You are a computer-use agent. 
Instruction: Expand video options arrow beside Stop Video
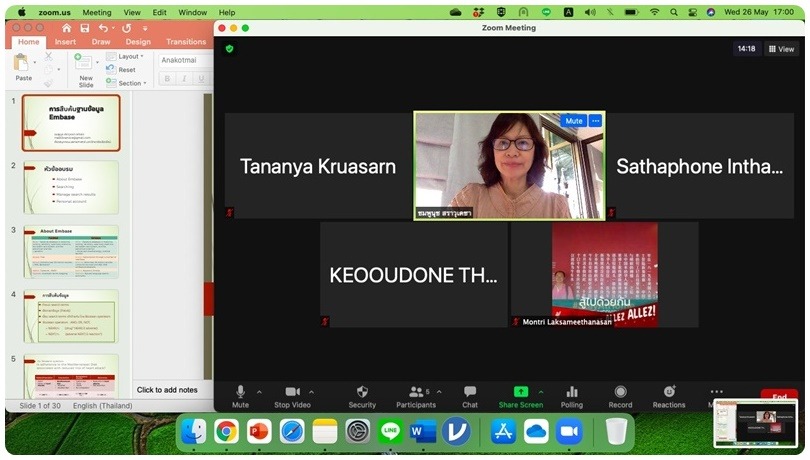[x=312, y=392]
